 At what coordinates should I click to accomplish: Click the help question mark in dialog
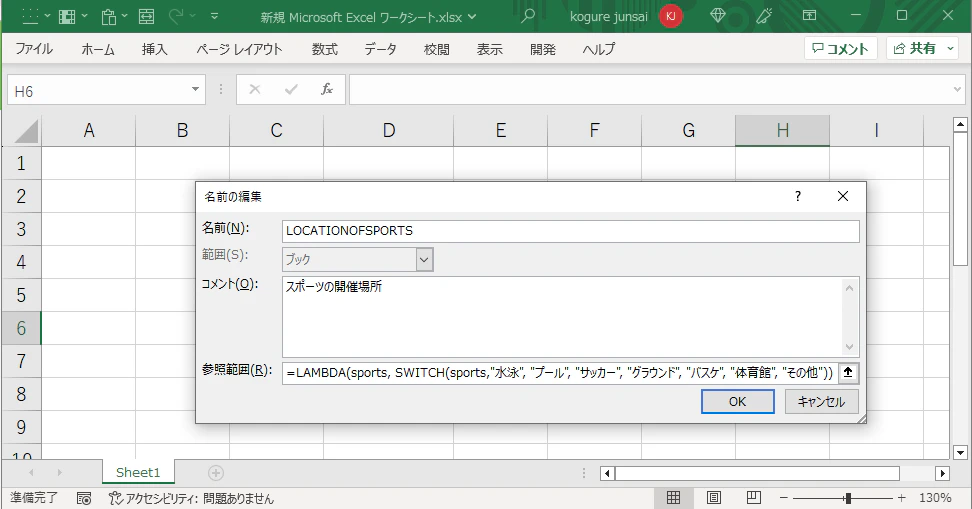(x=798, y=197)
